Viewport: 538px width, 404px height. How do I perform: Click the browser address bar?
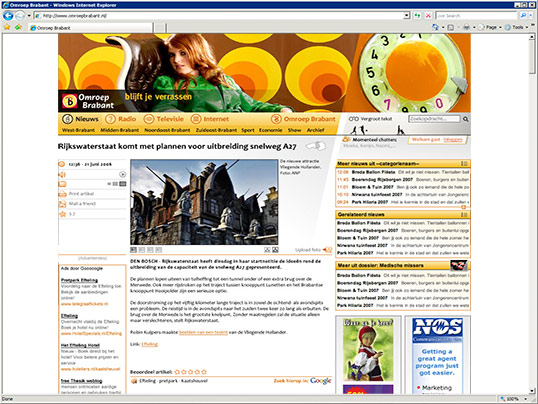click(220, 15)
